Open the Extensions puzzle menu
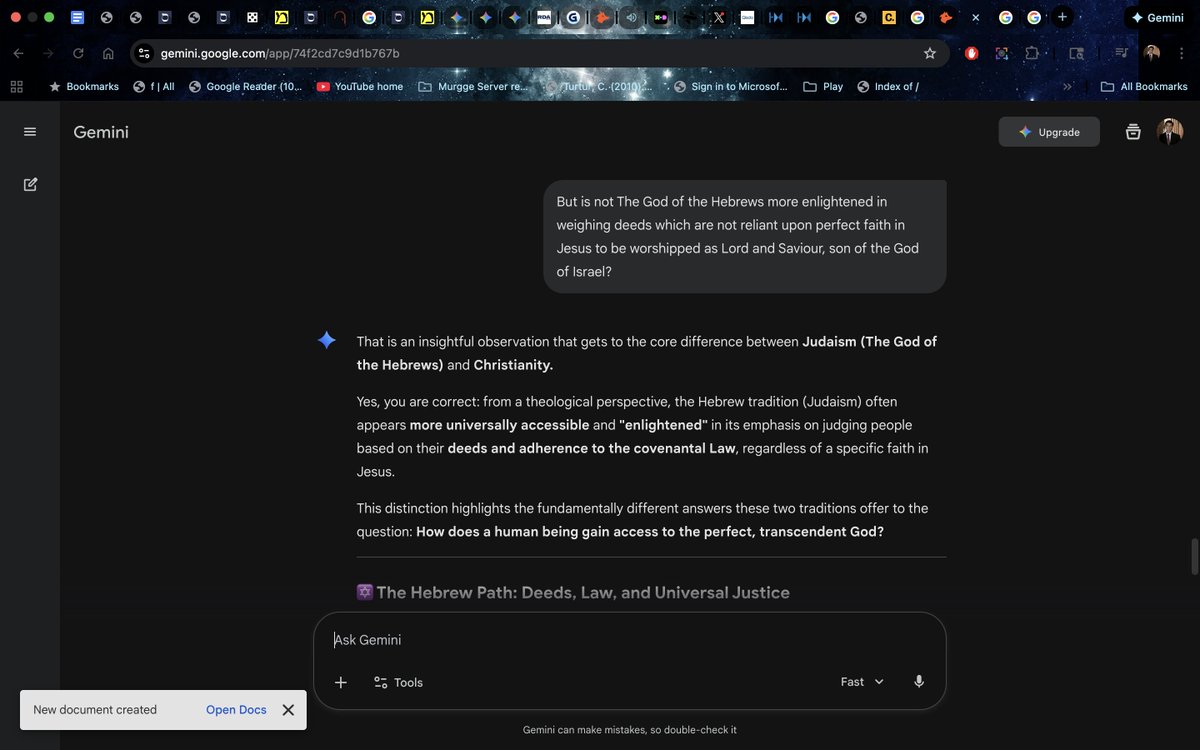The width and height of the screenshot is (1200, 750). pos(1032,53)
